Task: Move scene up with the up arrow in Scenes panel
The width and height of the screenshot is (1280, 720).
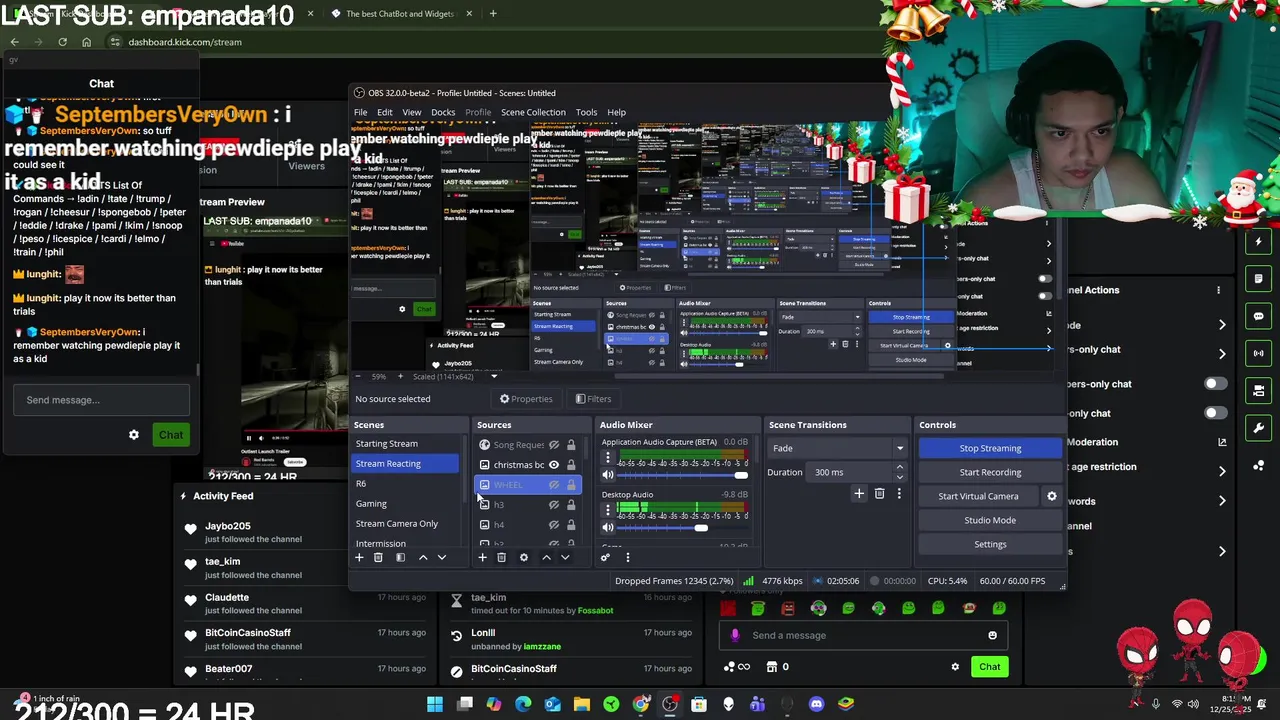Action: tap(423, 557)
